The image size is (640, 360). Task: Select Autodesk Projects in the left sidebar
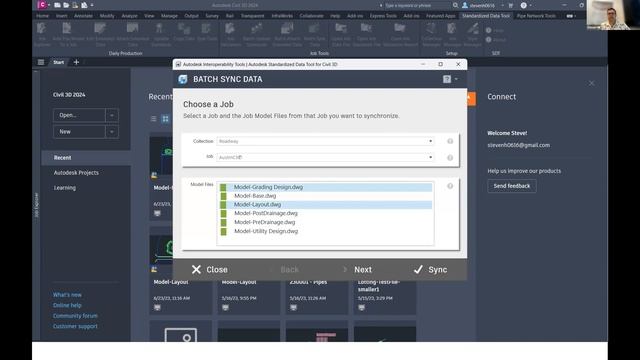(76, 173)
